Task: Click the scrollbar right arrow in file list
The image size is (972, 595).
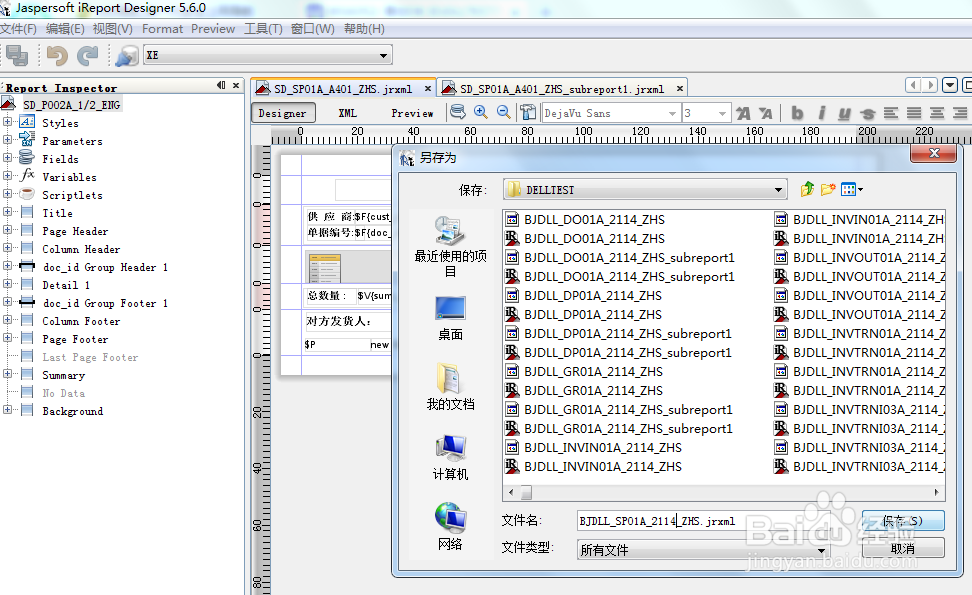Action: [936, 493]
